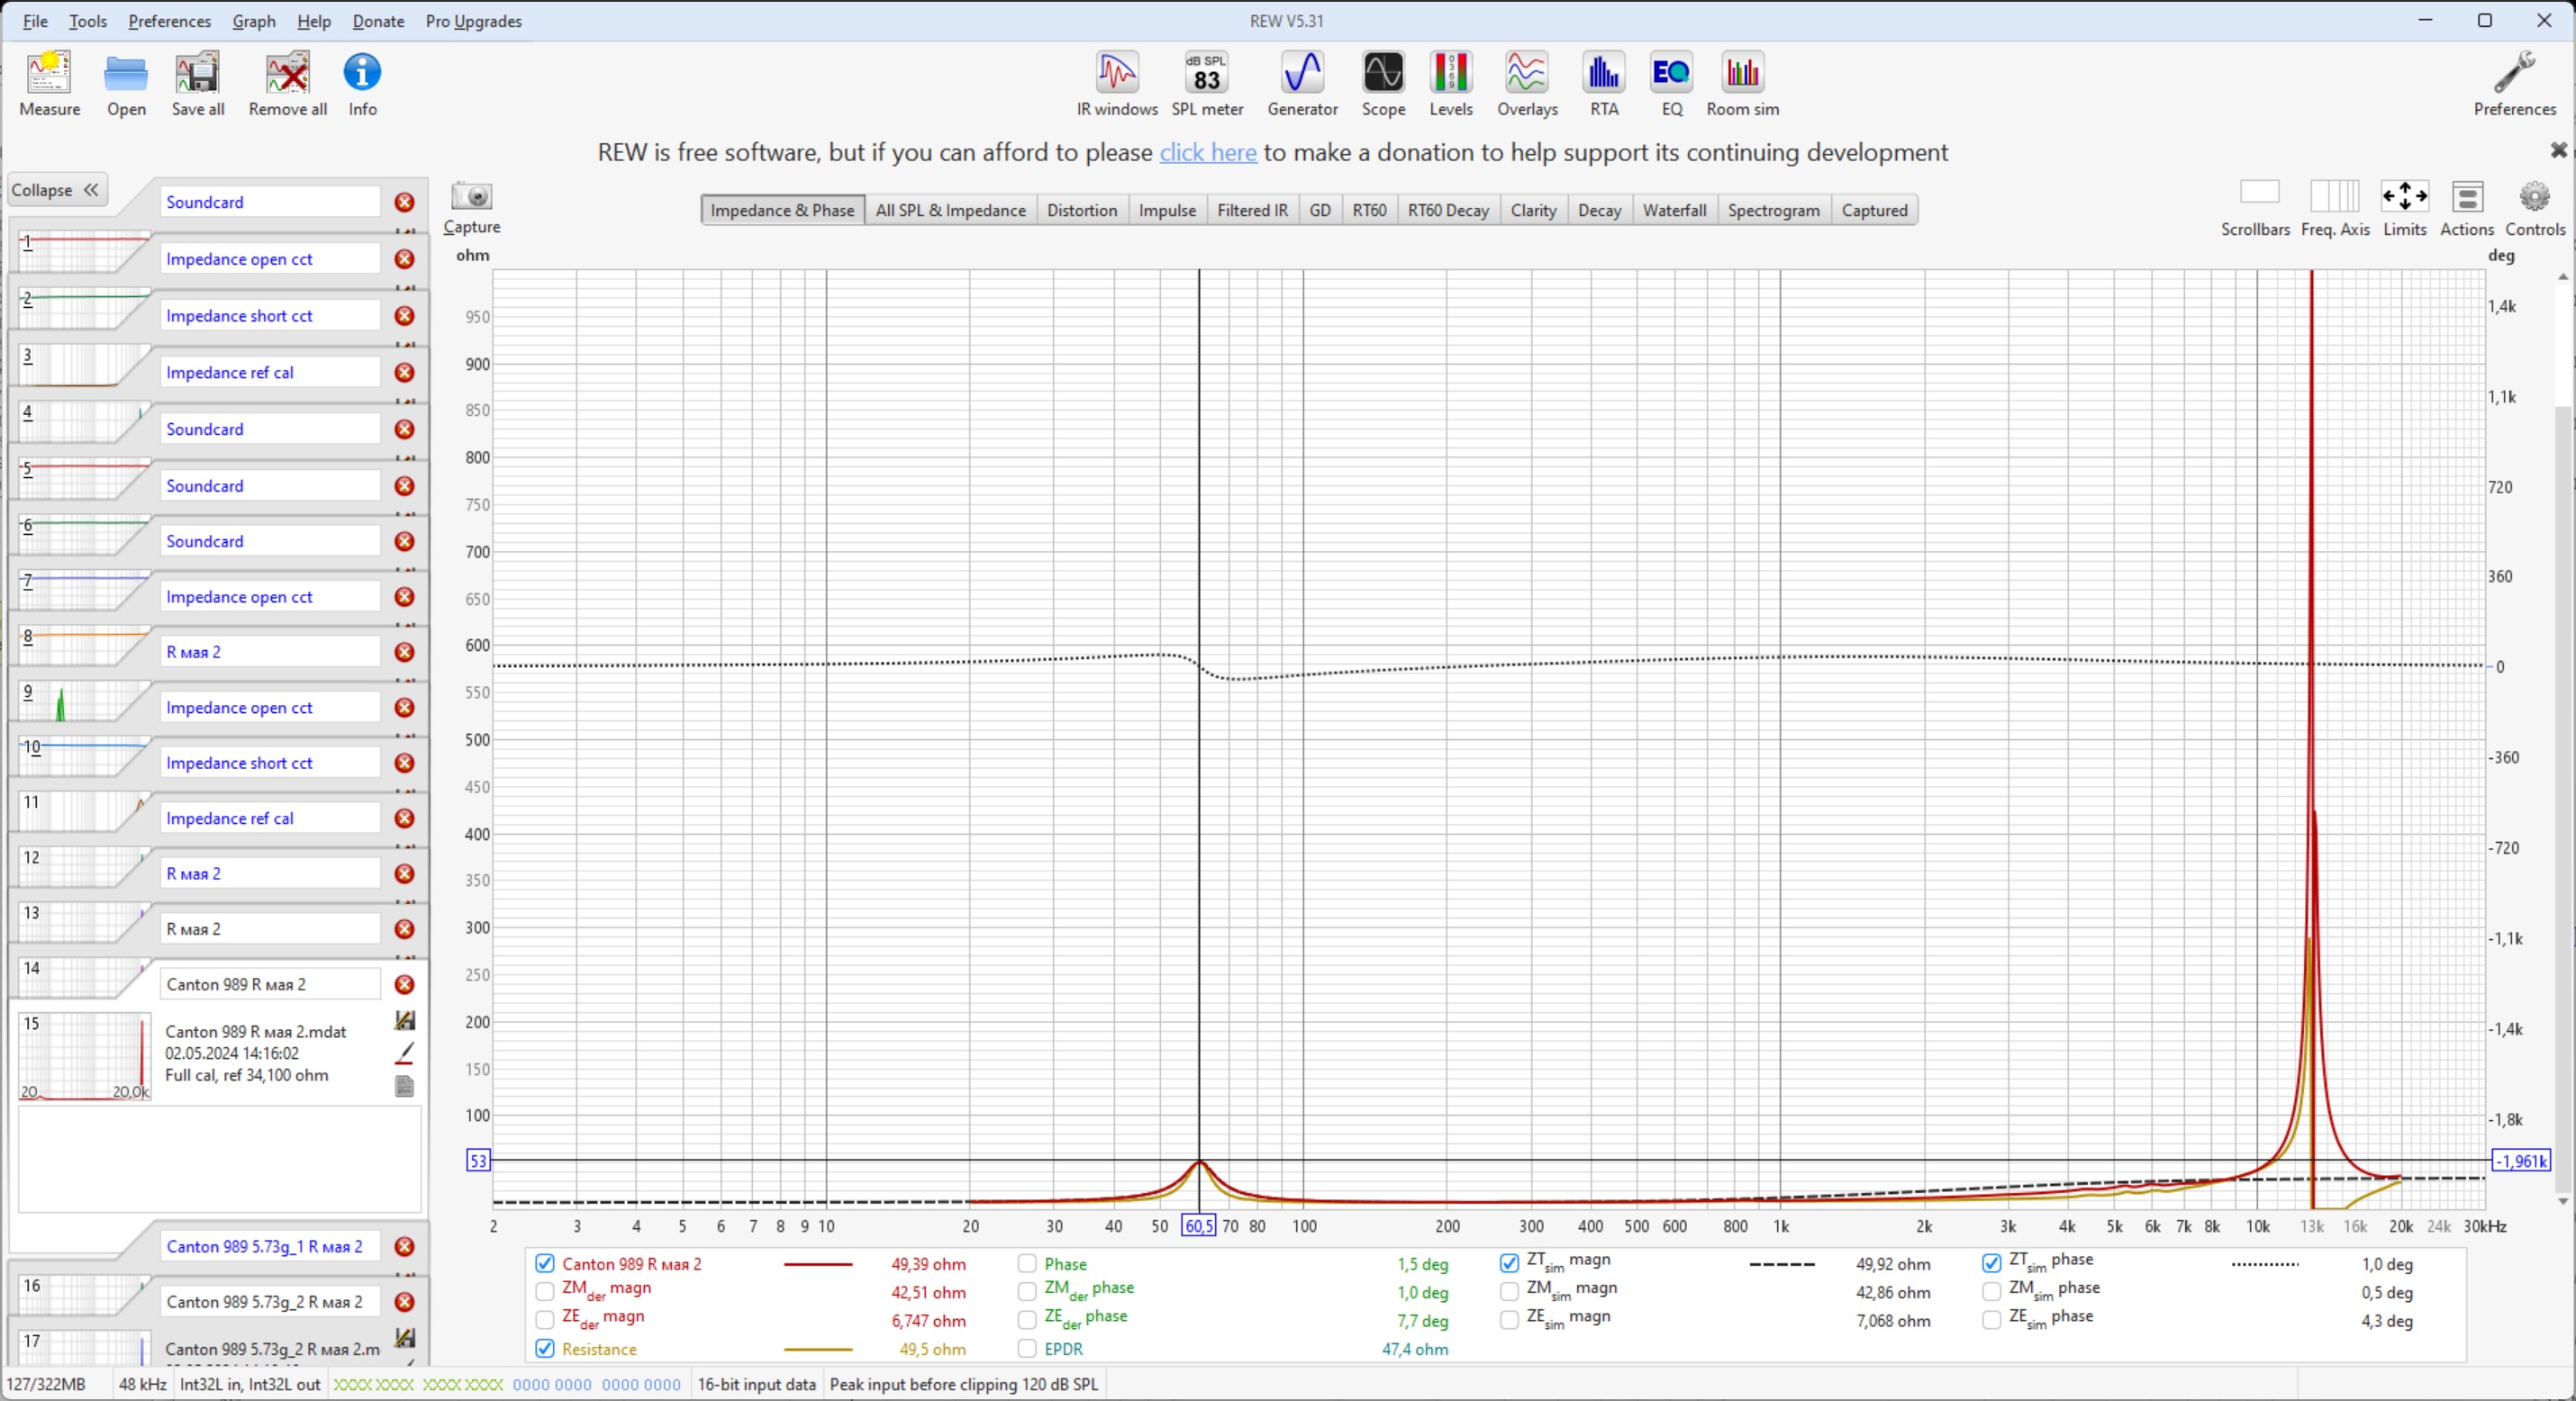This screenshot has height=1401, width=2576.
Task: Uncheck the Resistance trace checkbox
Action: [x=545, y=1348]
